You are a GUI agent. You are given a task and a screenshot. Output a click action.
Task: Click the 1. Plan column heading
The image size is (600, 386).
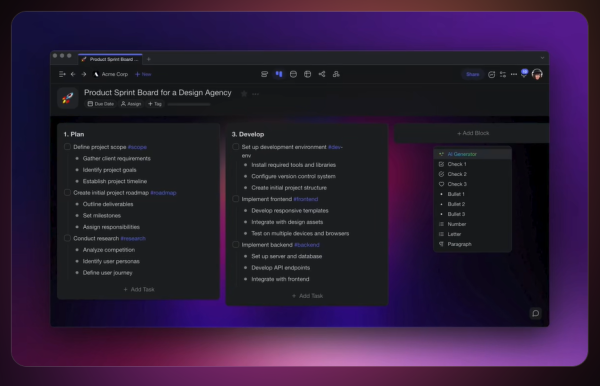74,134
